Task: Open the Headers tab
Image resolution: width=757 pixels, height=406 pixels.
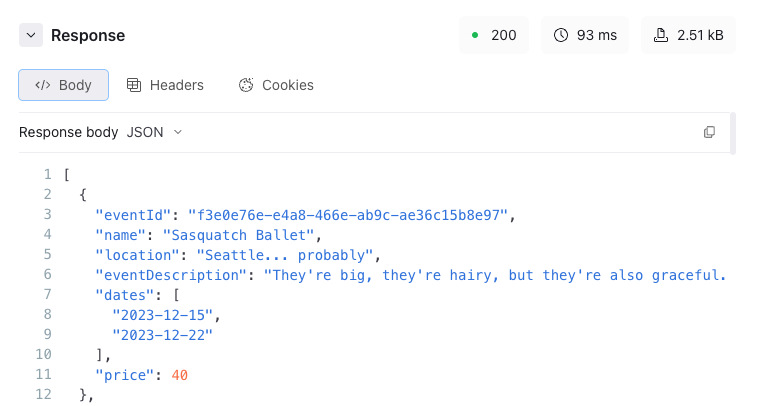Action: [165, 85]
